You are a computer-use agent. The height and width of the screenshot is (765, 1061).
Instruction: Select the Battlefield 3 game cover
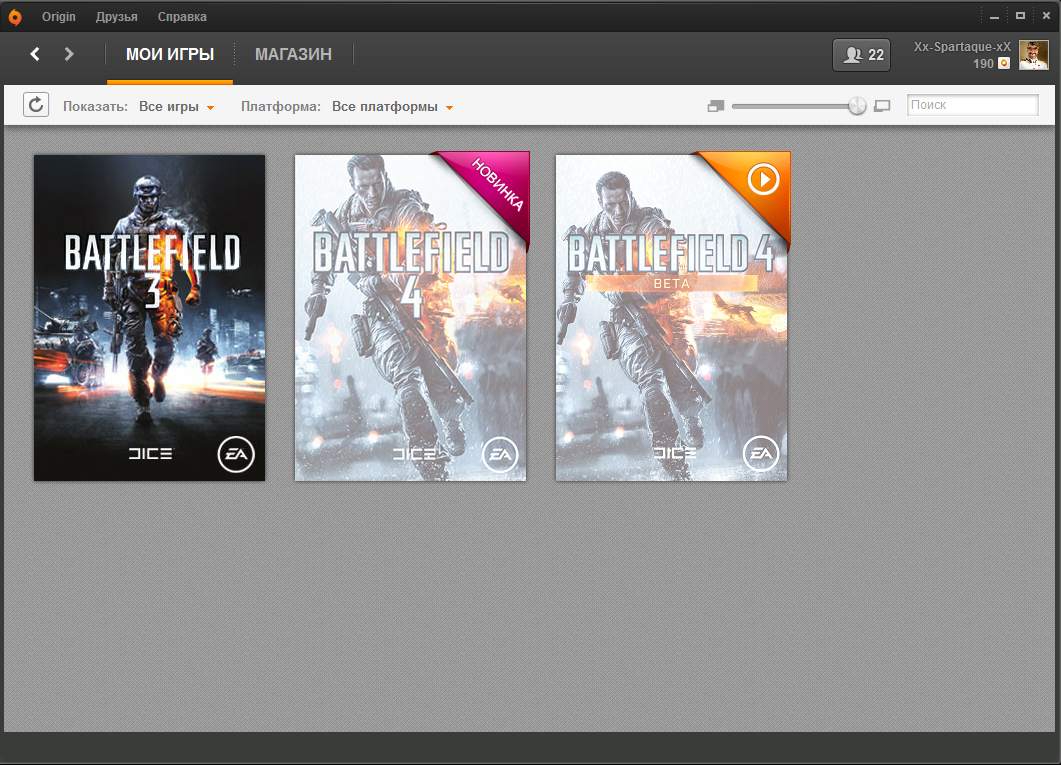150,318
